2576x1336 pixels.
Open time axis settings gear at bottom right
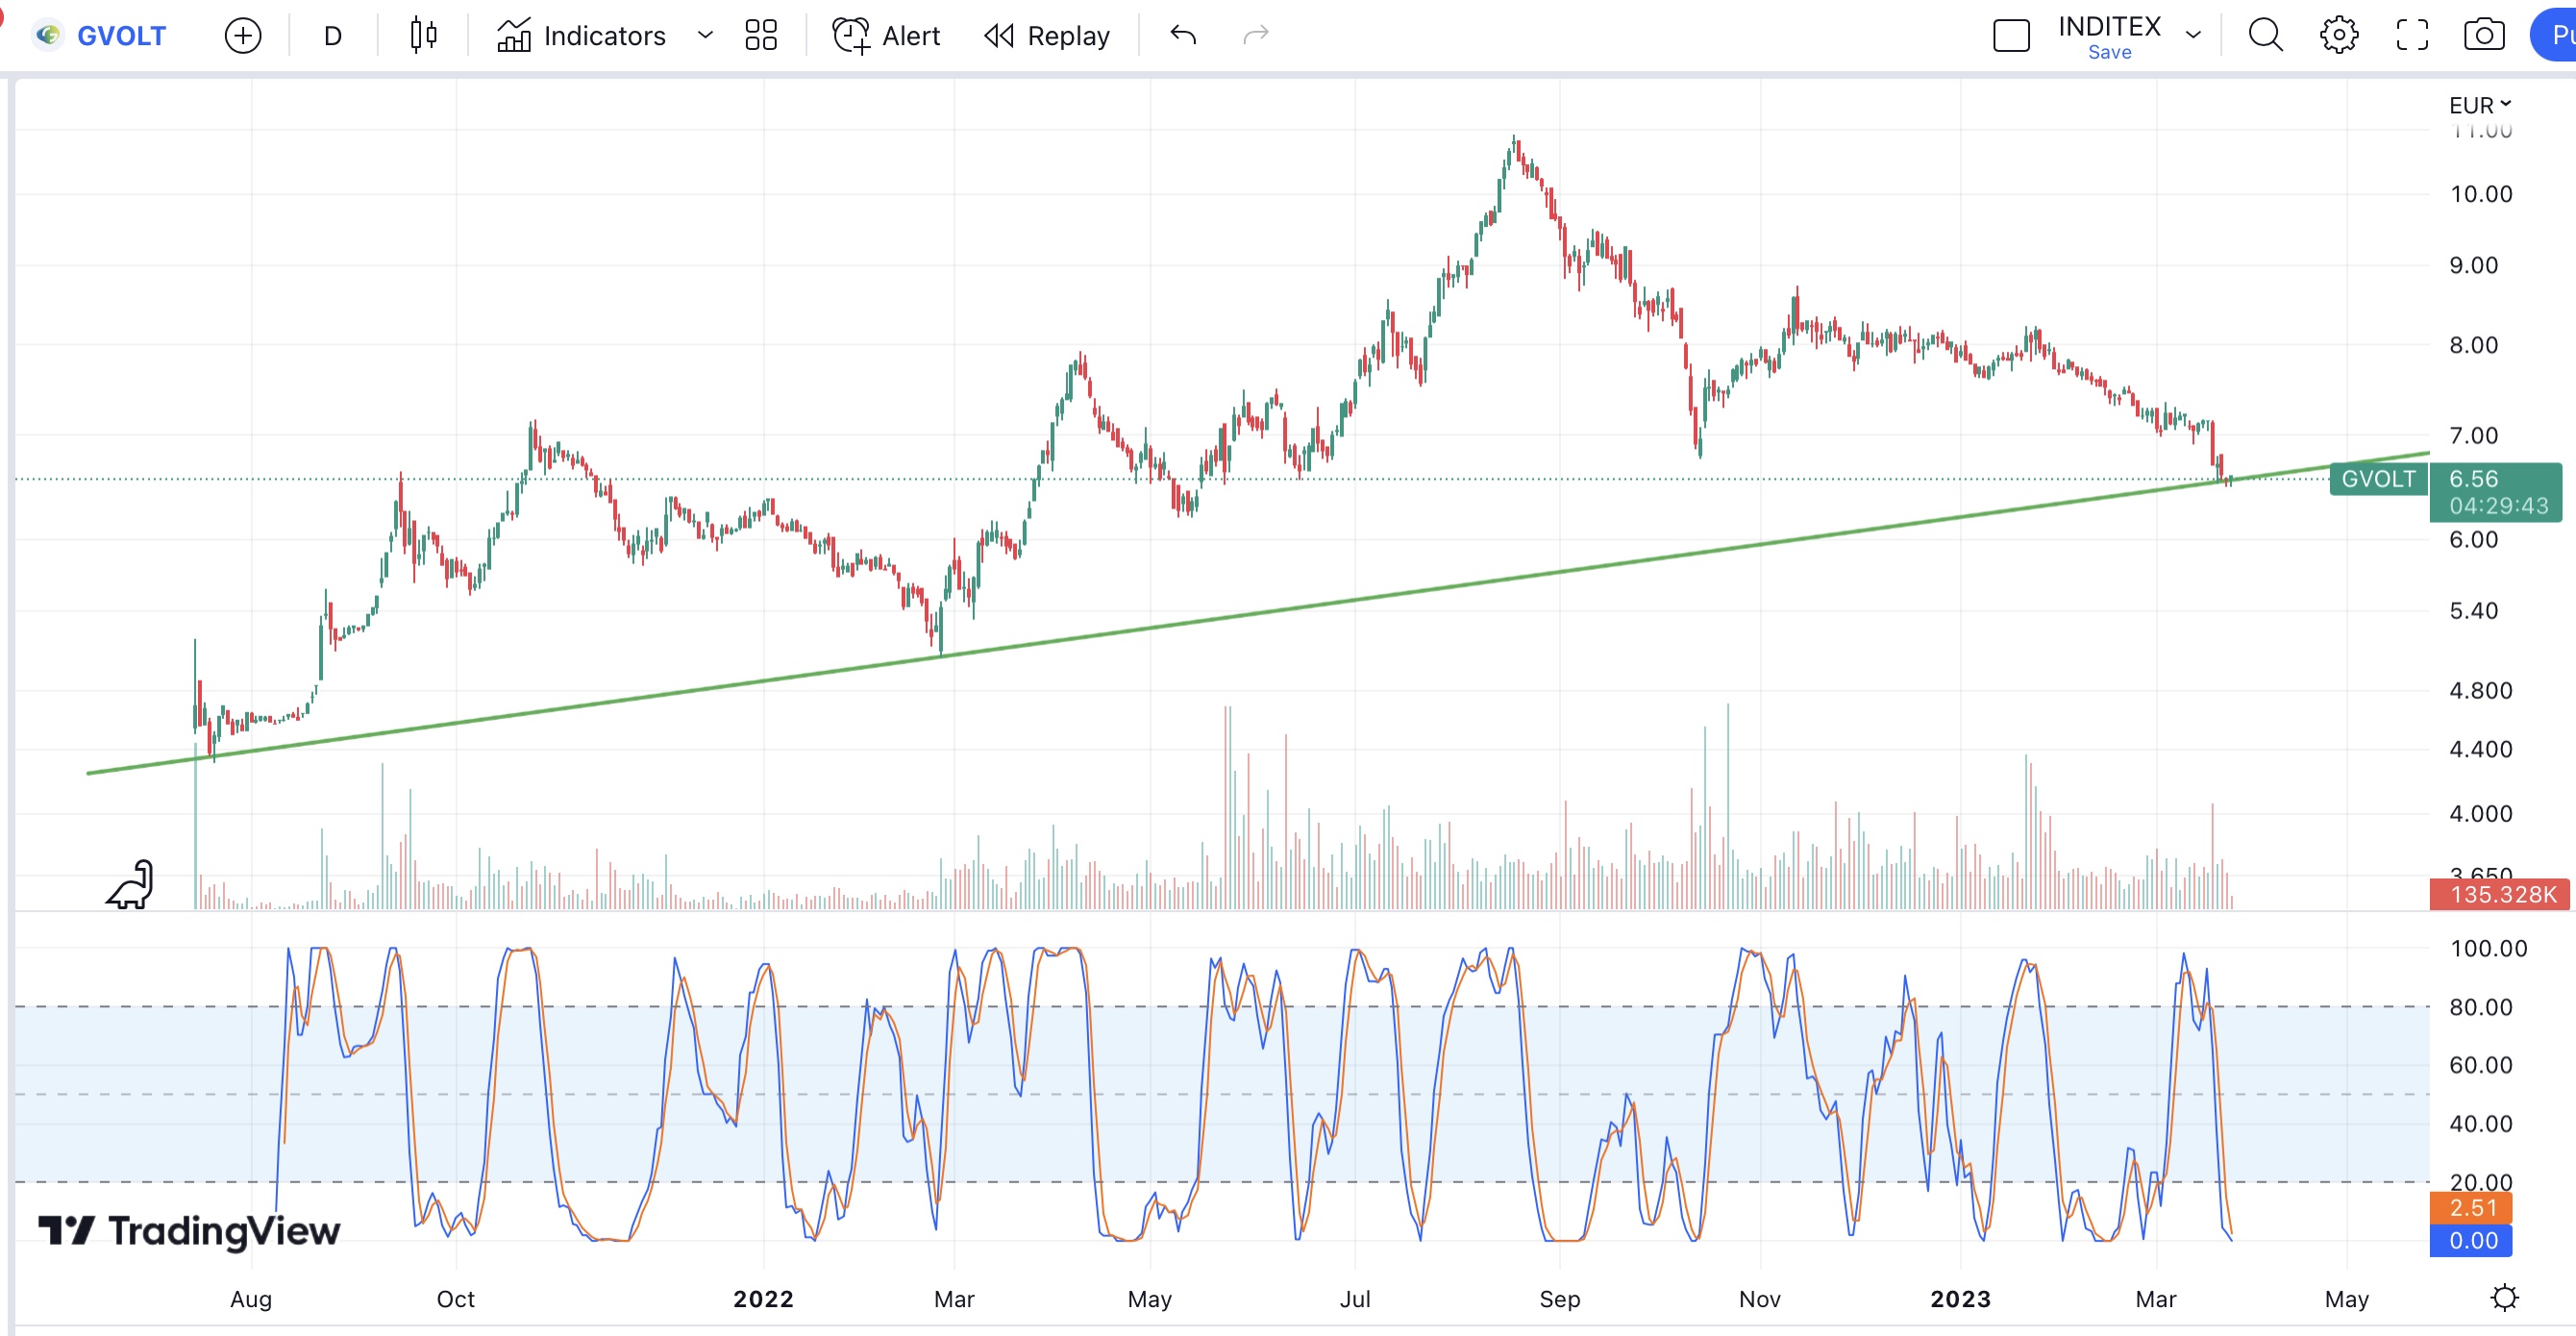point(2503,1298)
